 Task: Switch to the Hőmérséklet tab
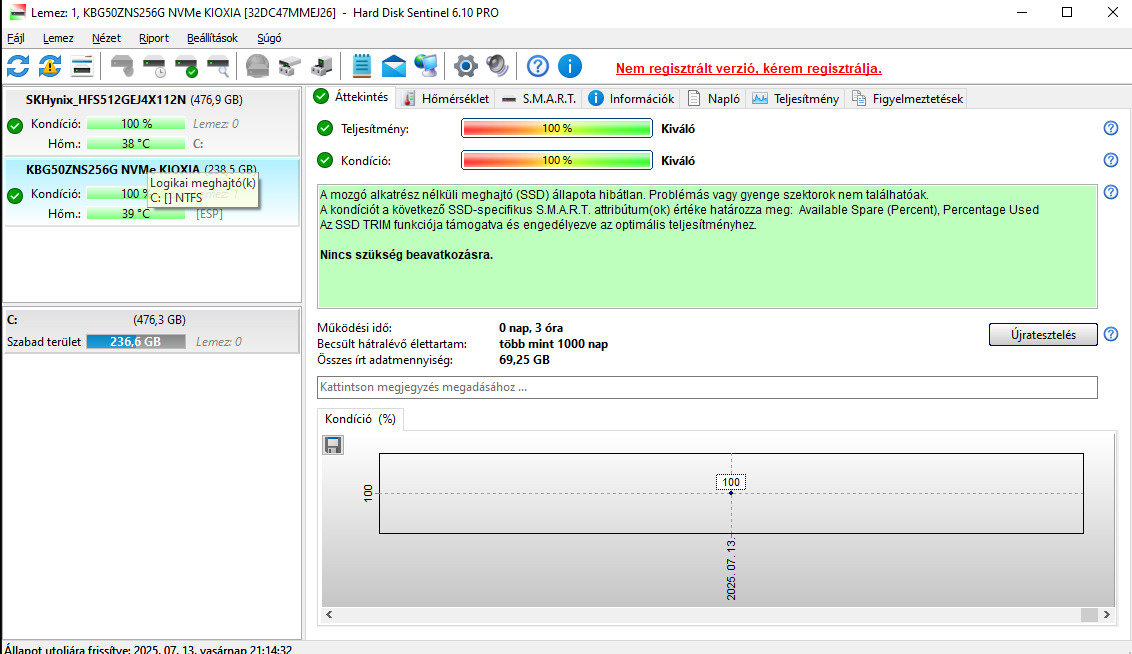click(446, 99)
